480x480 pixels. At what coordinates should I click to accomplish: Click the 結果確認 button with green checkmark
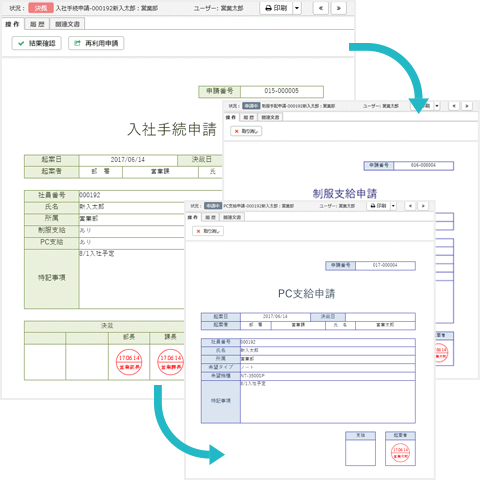click(37, 43)
